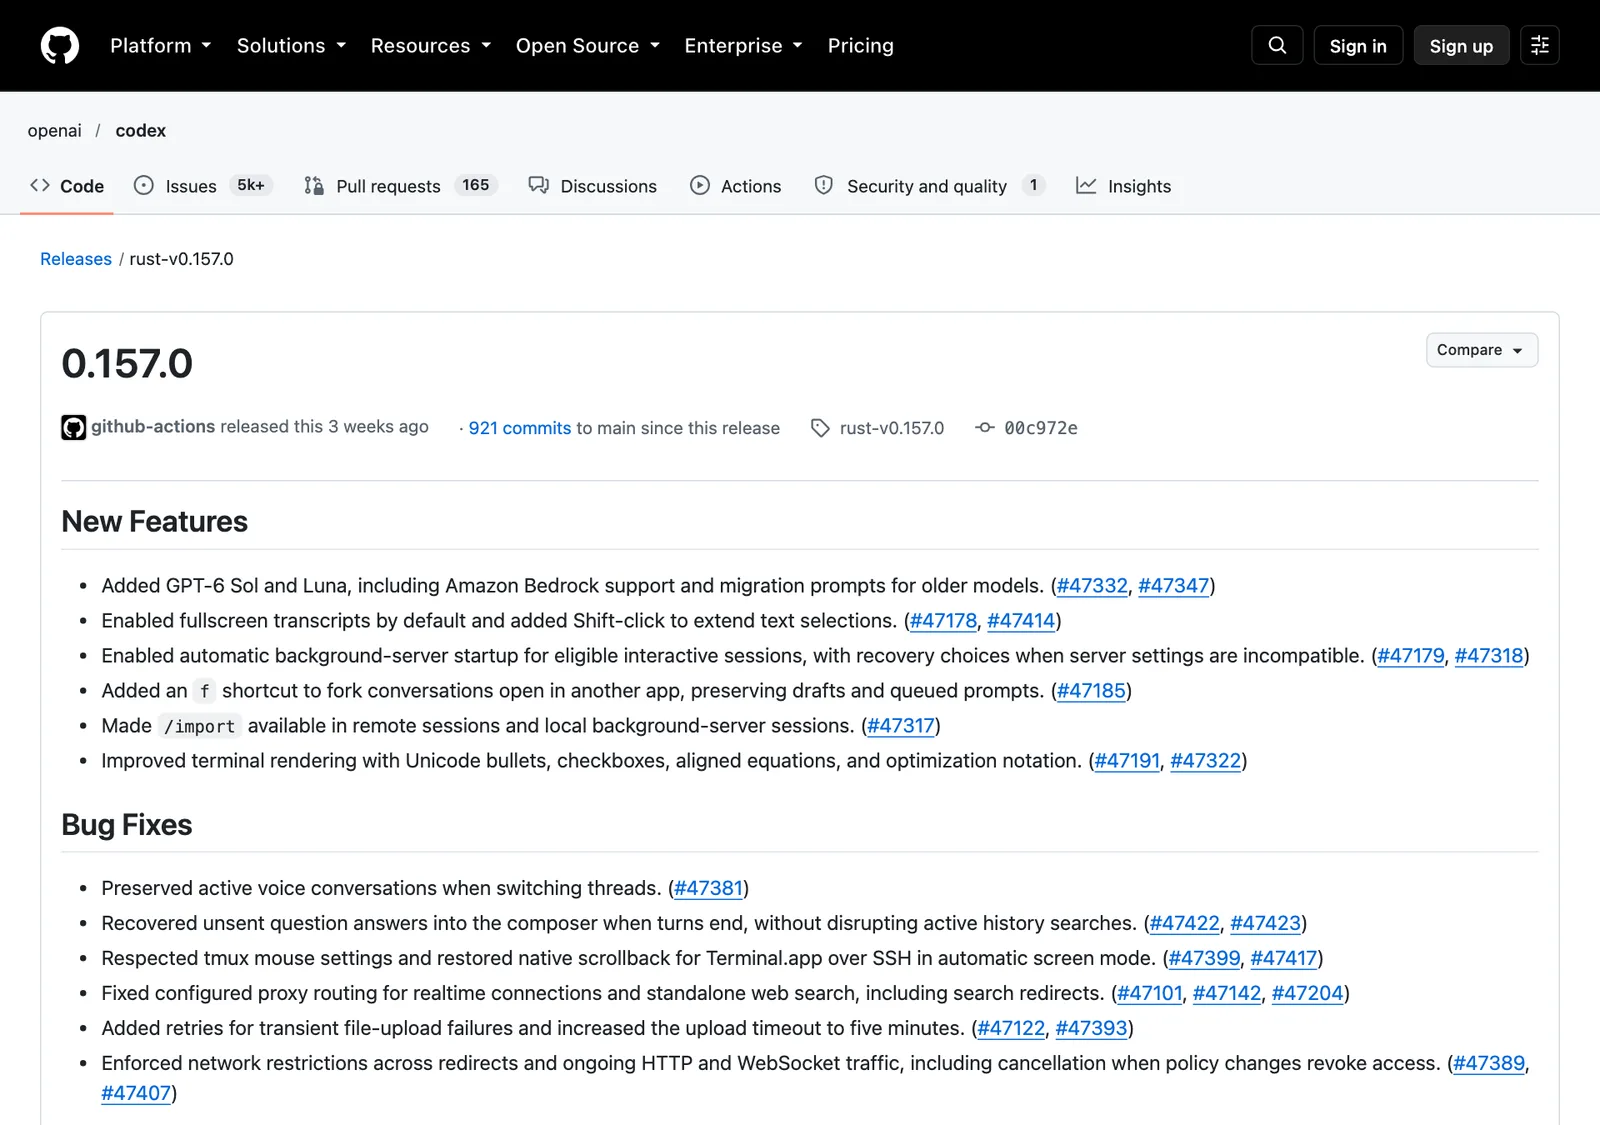Image resolution: width=1600 pixels, height=1125 pixels.
Task: Open the Discussions tab
Action: click(593, 186)
